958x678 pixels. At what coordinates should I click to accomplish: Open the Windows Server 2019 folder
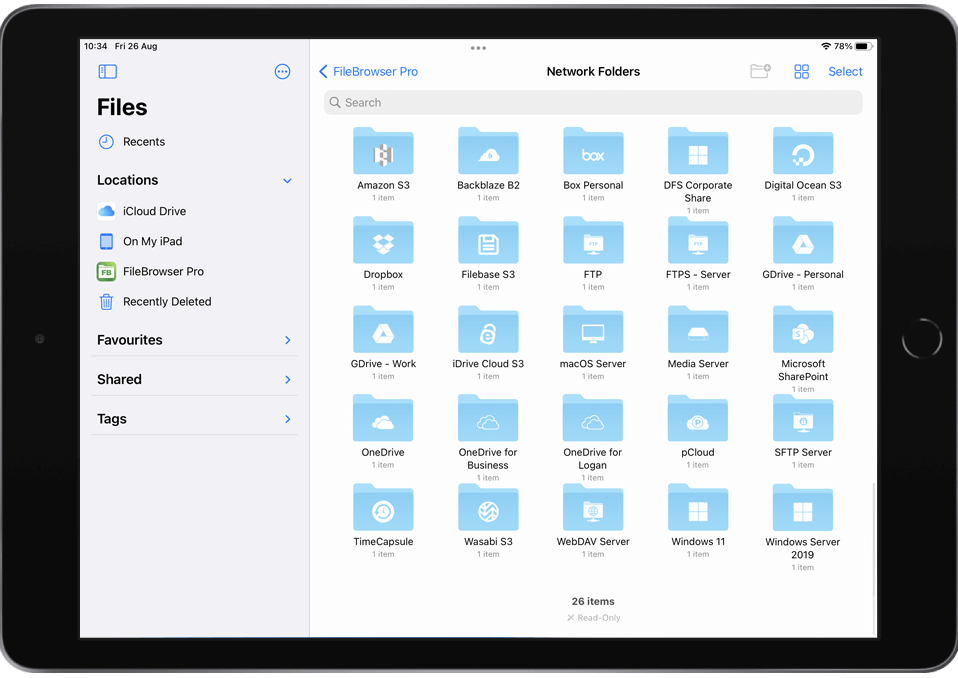click(x=803, y=507)
